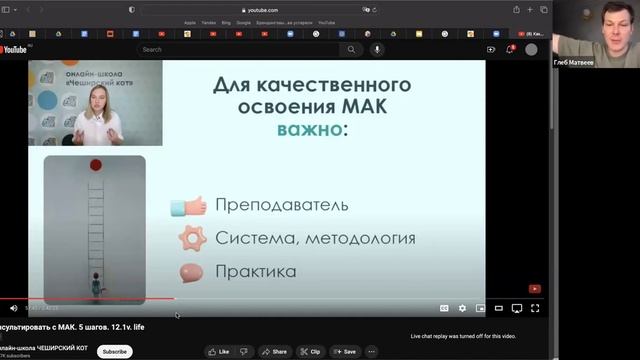Show Safari tab overview
This screenshot has height=360, width=640.
pos(544,9)
